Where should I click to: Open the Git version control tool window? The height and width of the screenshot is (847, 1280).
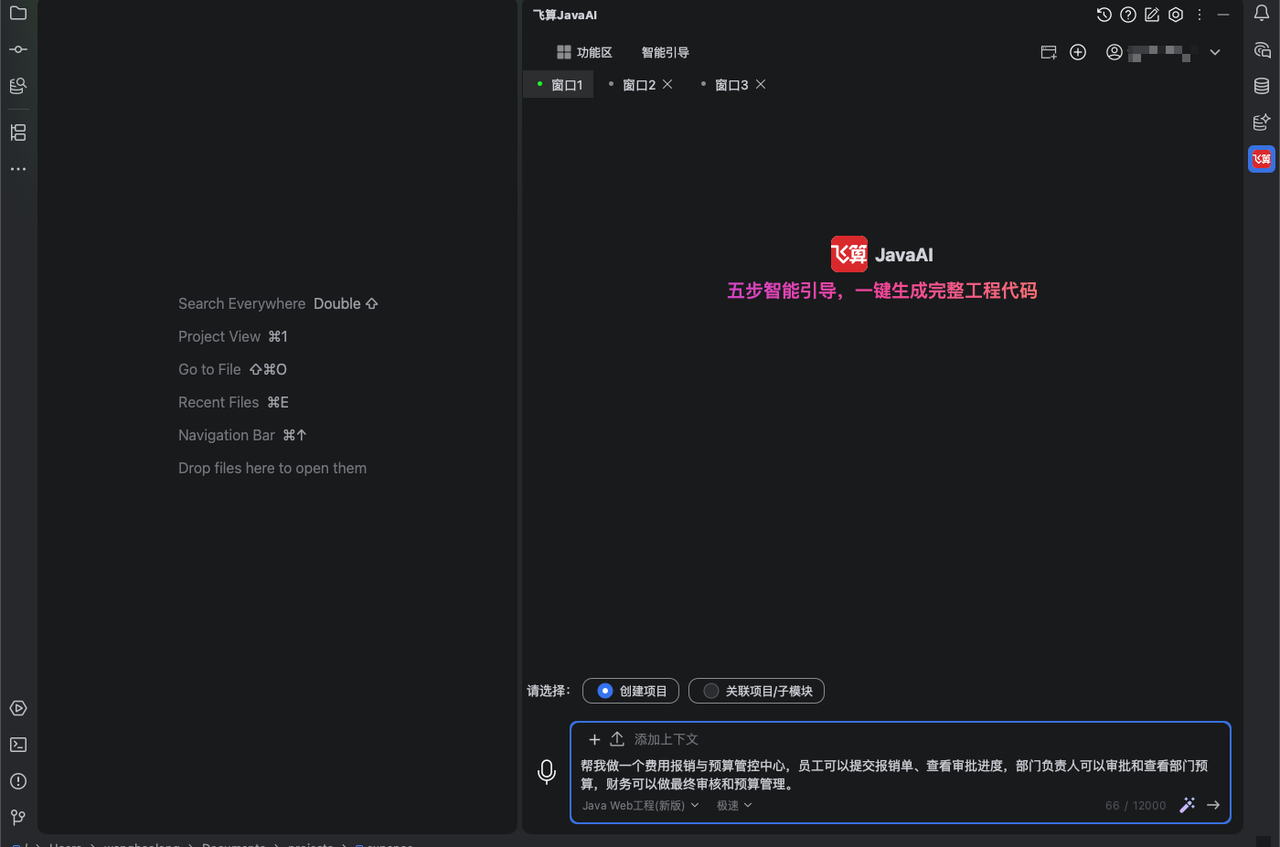tap(18, 817)
